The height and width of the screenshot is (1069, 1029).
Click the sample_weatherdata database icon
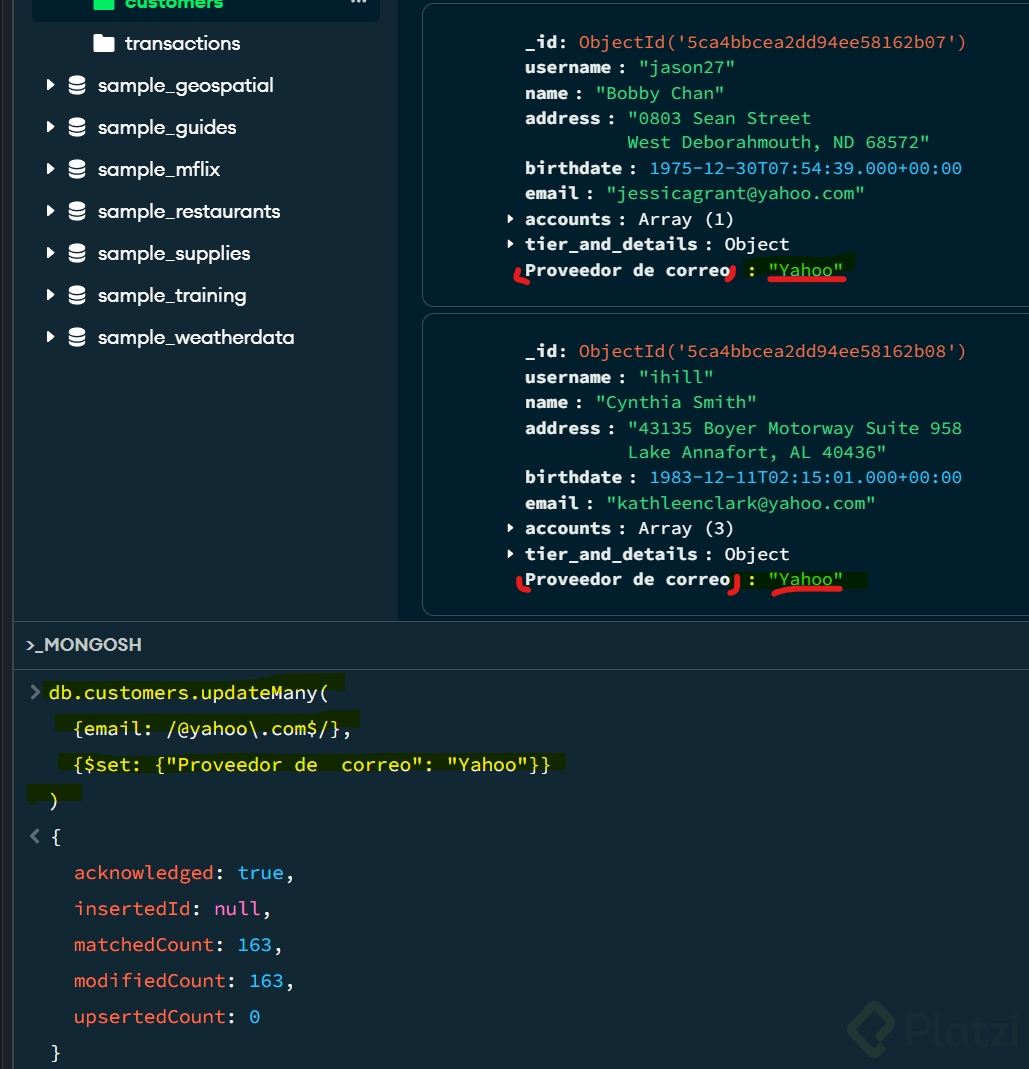(x=77, y=338)
